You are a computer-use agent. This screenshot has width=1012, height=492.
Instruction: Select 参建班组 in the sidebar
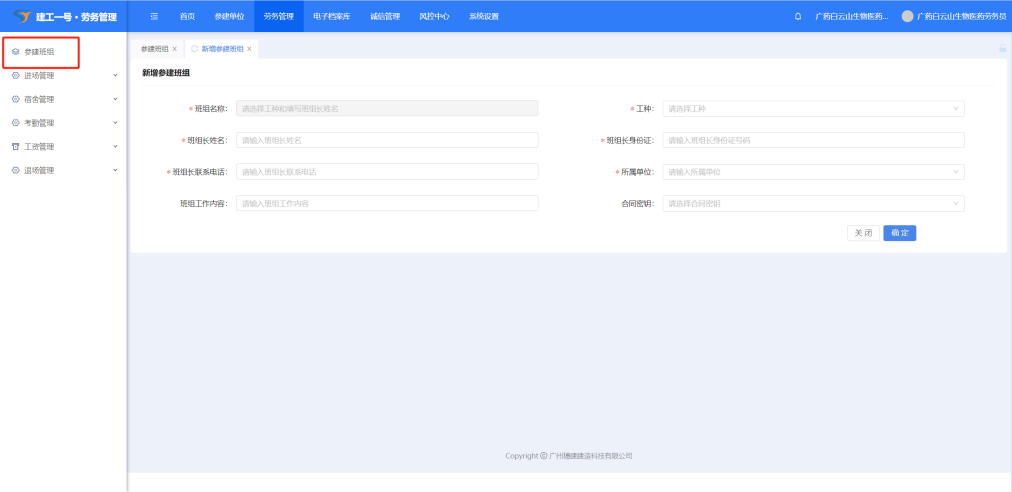pos(40,51)
